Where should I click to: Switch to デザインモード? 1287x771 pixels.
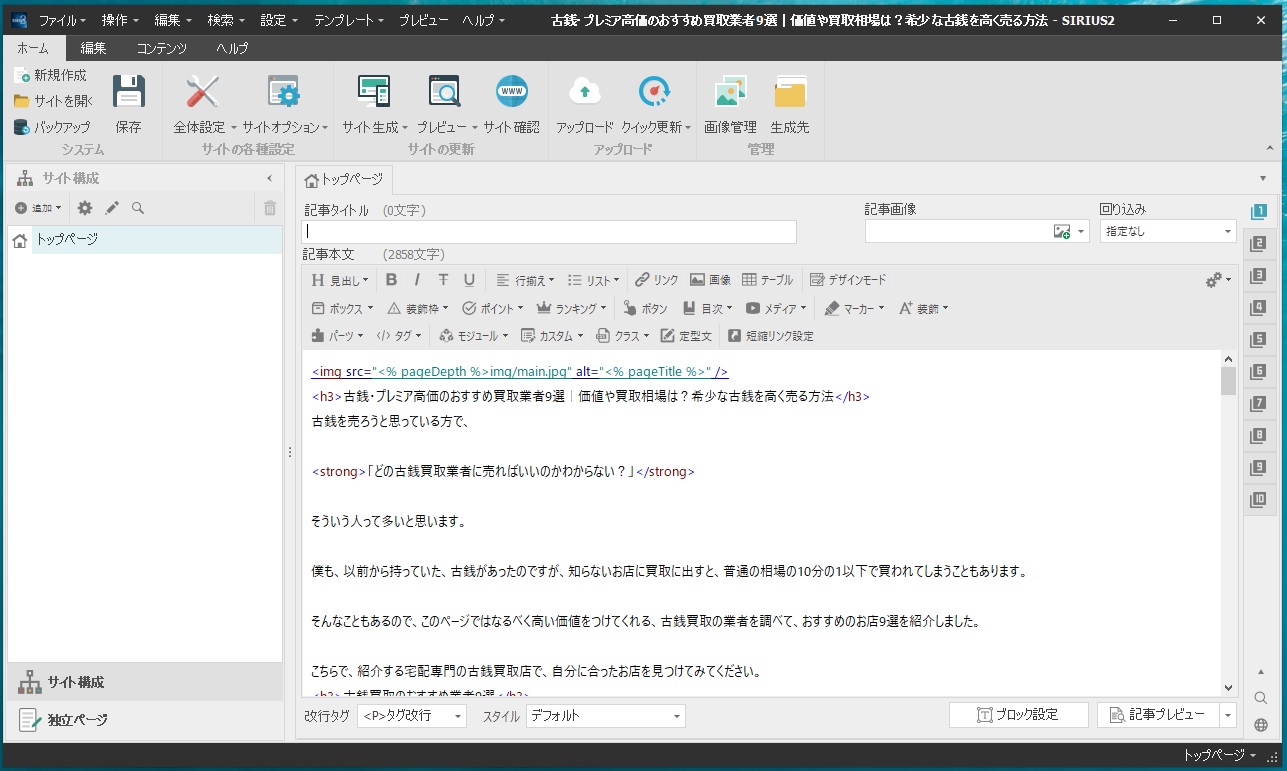point(848,280)
